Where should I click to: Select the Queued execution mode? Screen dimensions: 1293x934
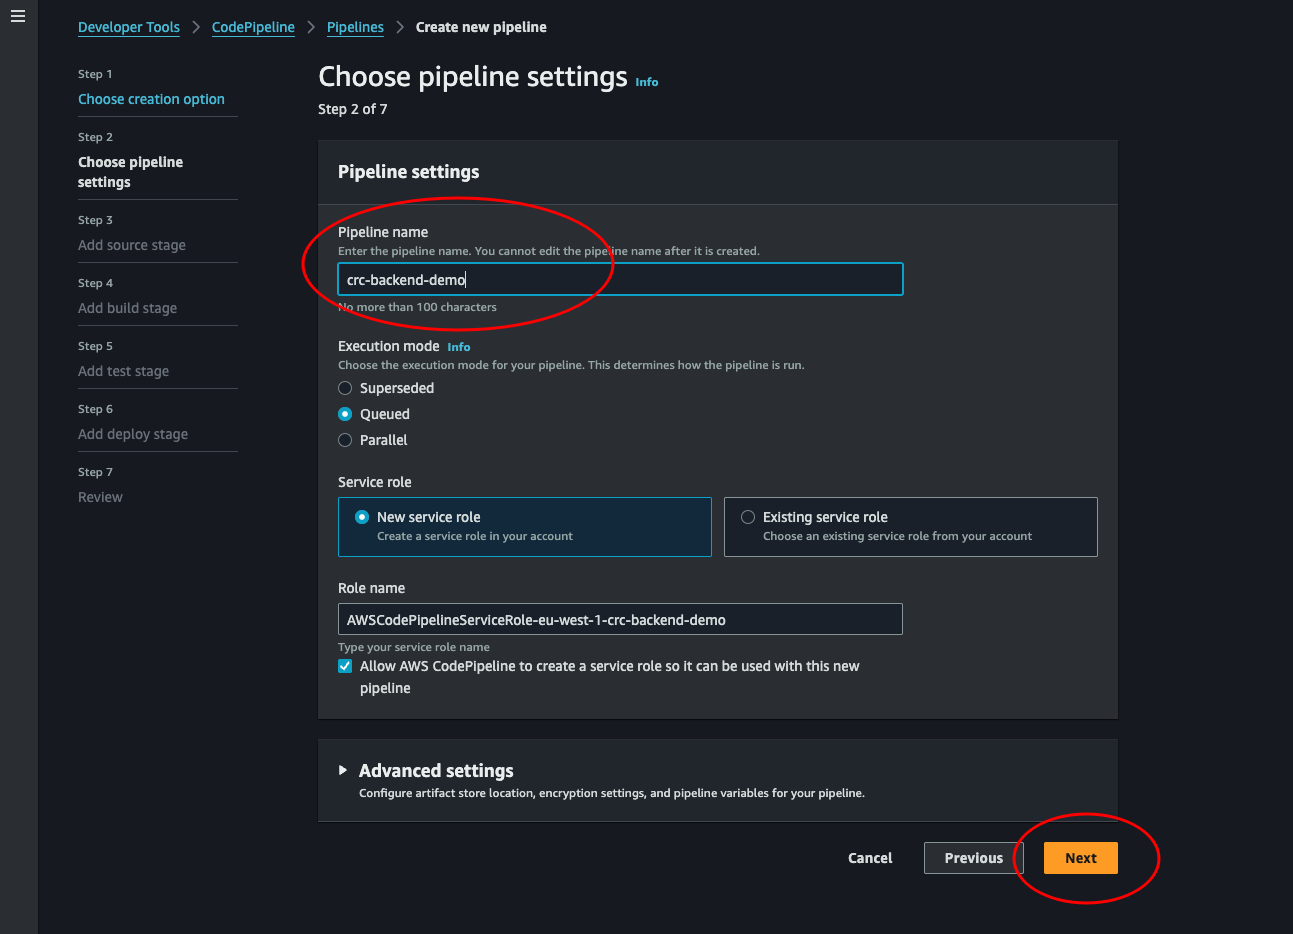coord(345,414)
